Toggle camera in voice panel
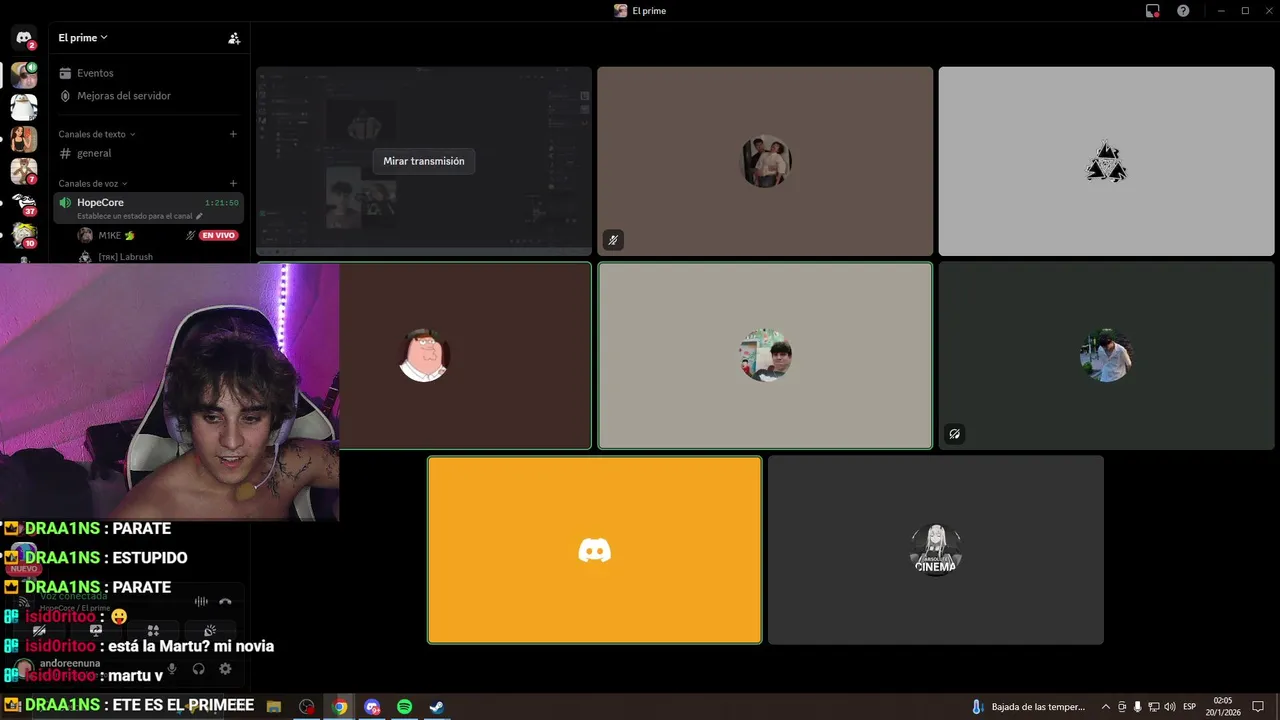This screenshot has height=720, width=1280. 39,631
